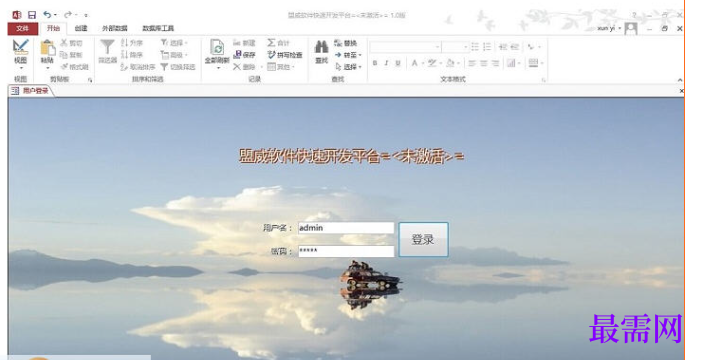
Task: Click Delete record (删除) X command
Action: 244,67
